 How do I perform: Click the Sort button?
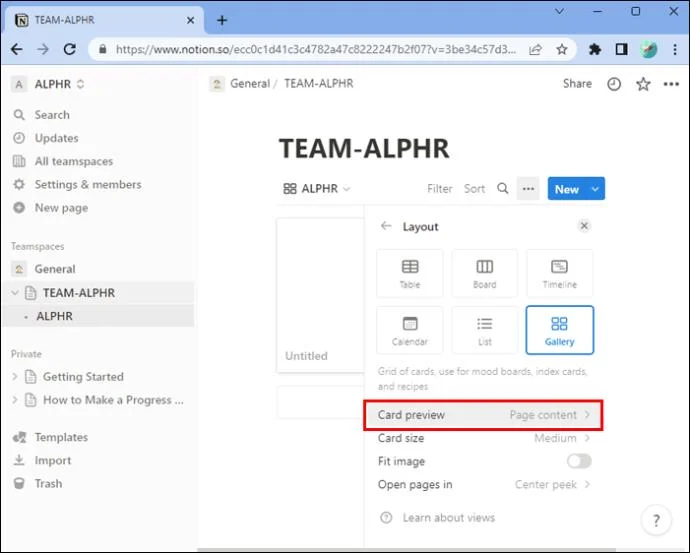474,189
